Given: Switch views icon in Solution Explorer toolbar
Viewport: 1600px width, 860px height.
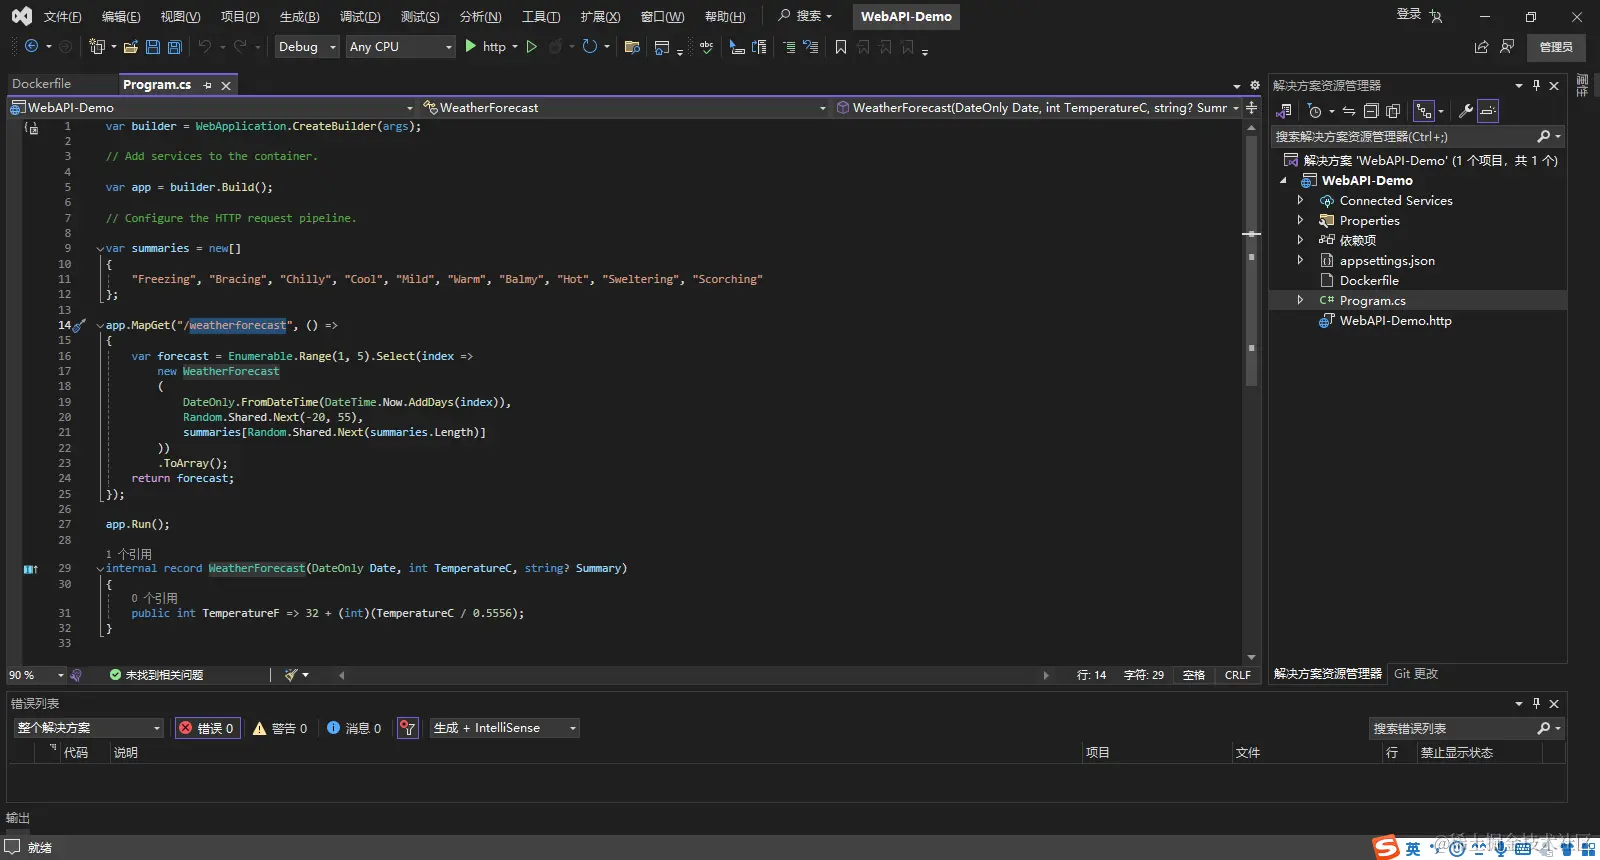Looking at the screenshot, I should (1285, 111).
